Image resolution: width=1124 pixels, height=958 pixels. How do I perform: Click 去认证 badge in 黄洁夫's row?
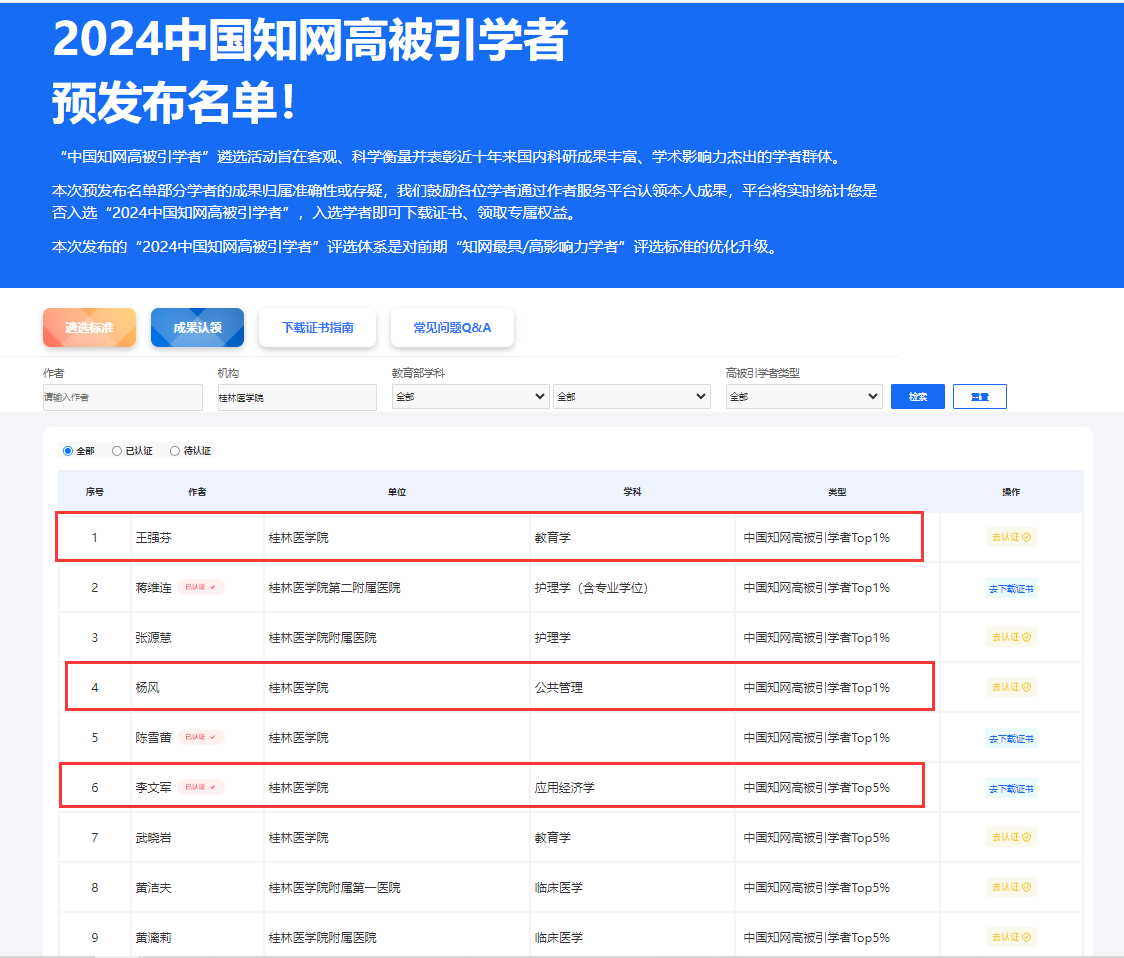point(1011,887)
